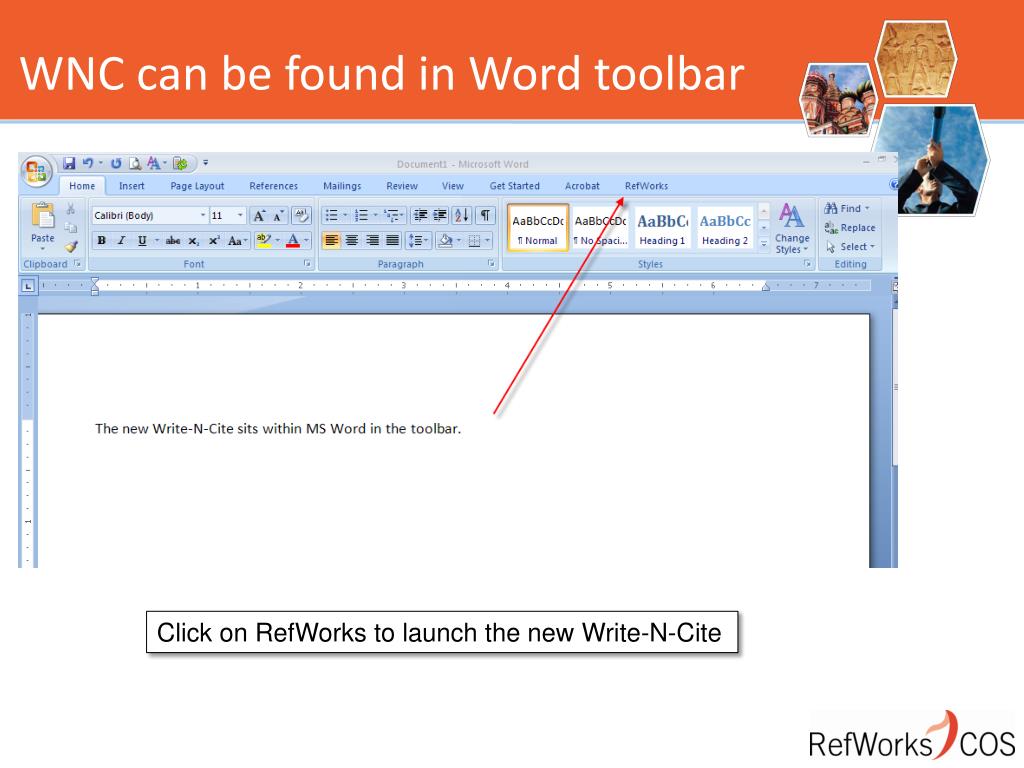Copy selection using Copy icon
The height and width of the screenshot is (768, 1024).
pos(71,227)
